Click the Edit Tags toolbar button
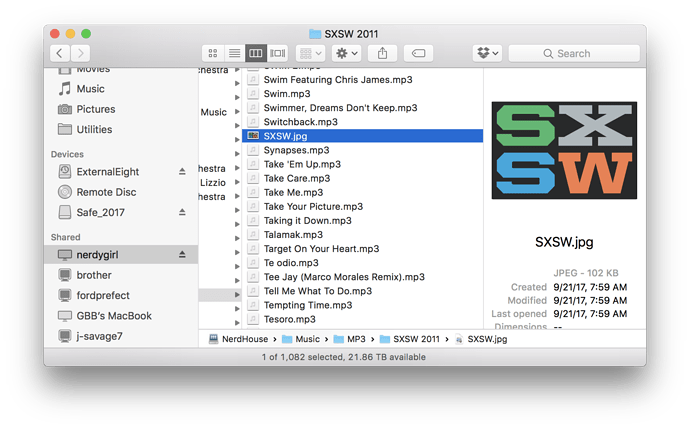The image size is (690, 428). [x=418, y=53]
